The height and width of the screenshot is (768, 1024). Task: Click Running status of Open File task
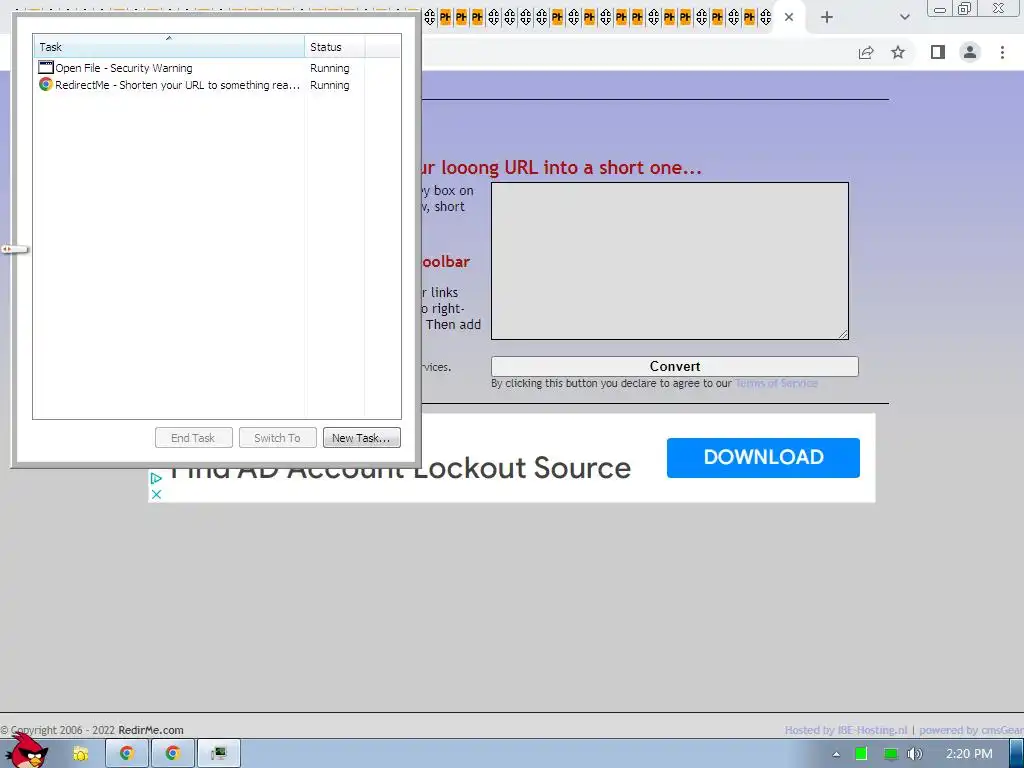[x=329, y=68]
